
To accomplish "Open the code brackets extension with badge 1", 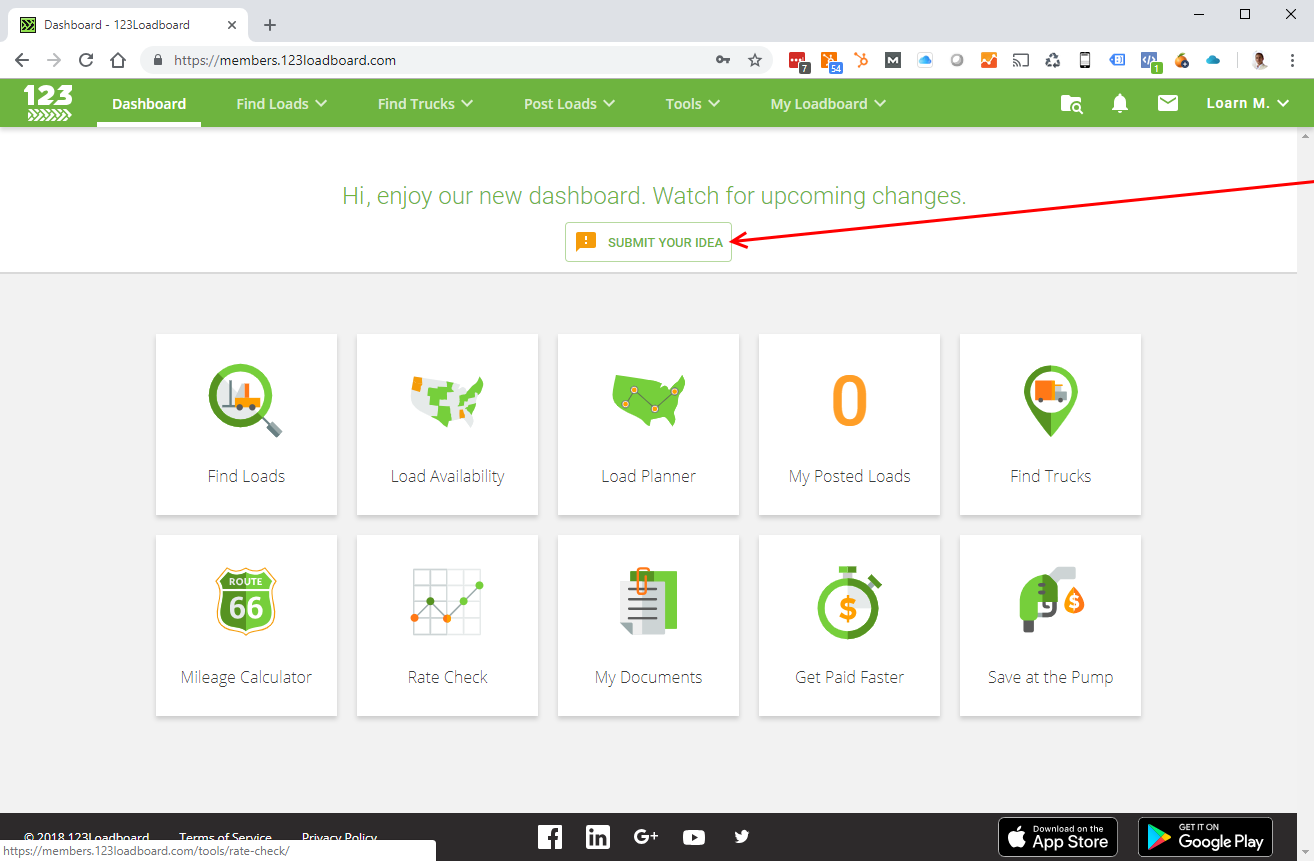I will [1149, 61].
